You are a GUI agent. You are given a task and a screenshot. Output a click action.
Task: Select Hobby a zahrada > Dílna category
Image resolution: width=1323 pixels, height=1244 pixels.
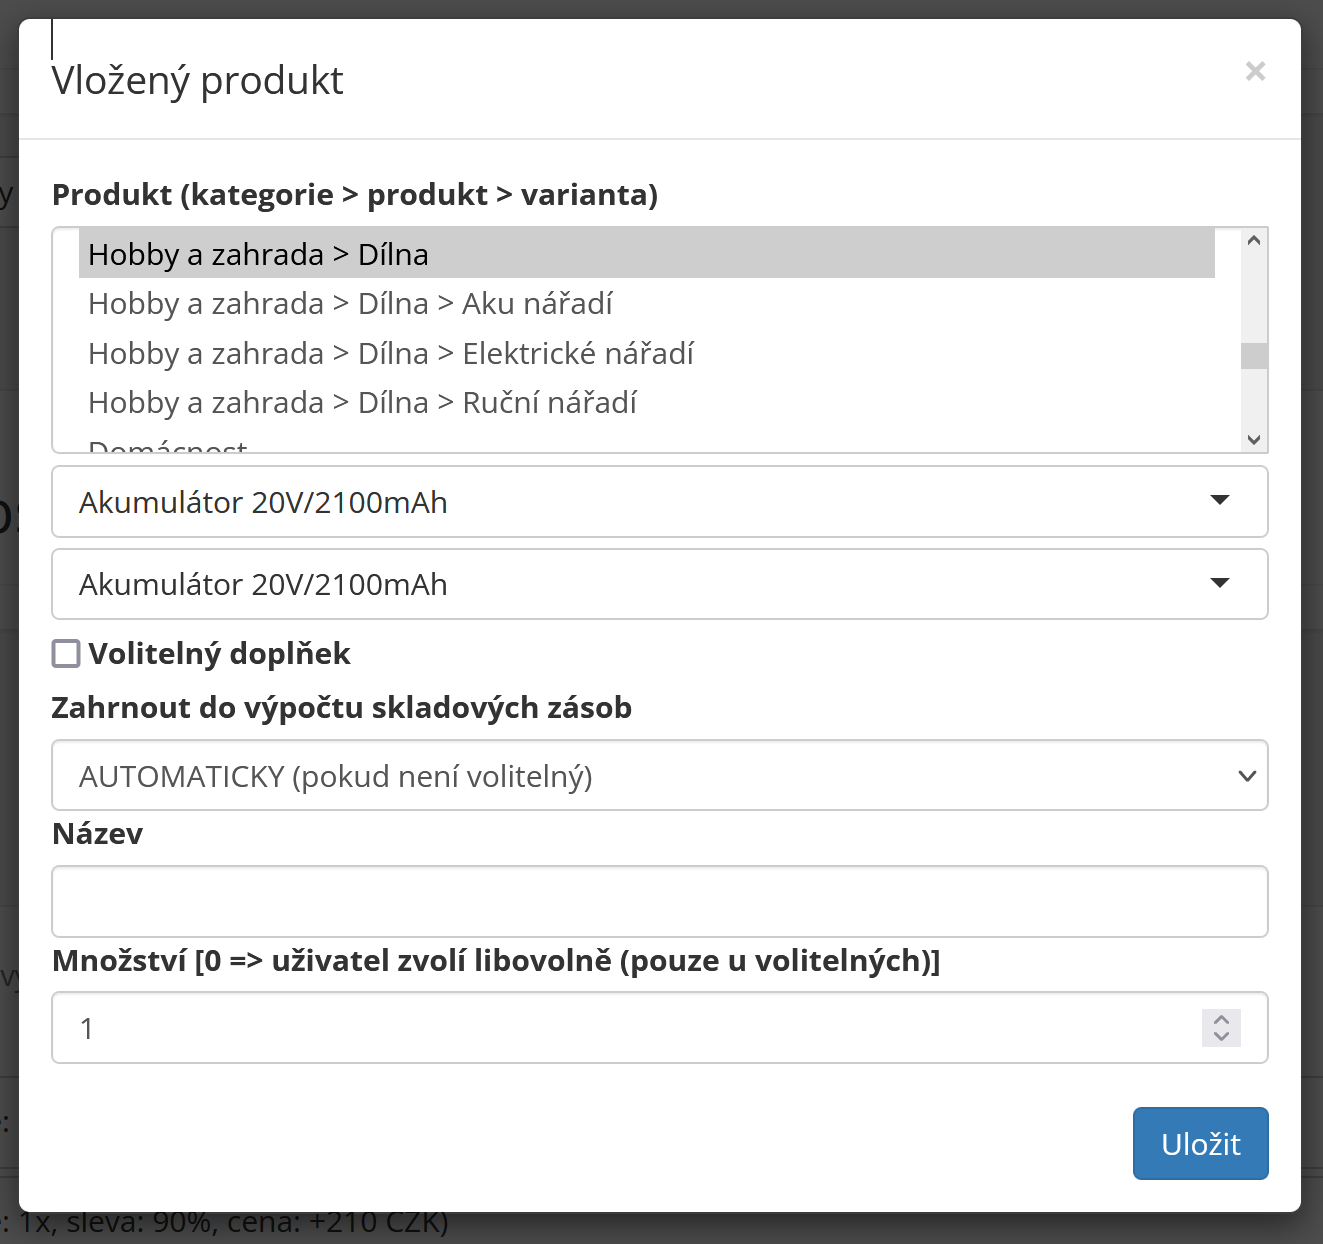click(x=647, y=254)
